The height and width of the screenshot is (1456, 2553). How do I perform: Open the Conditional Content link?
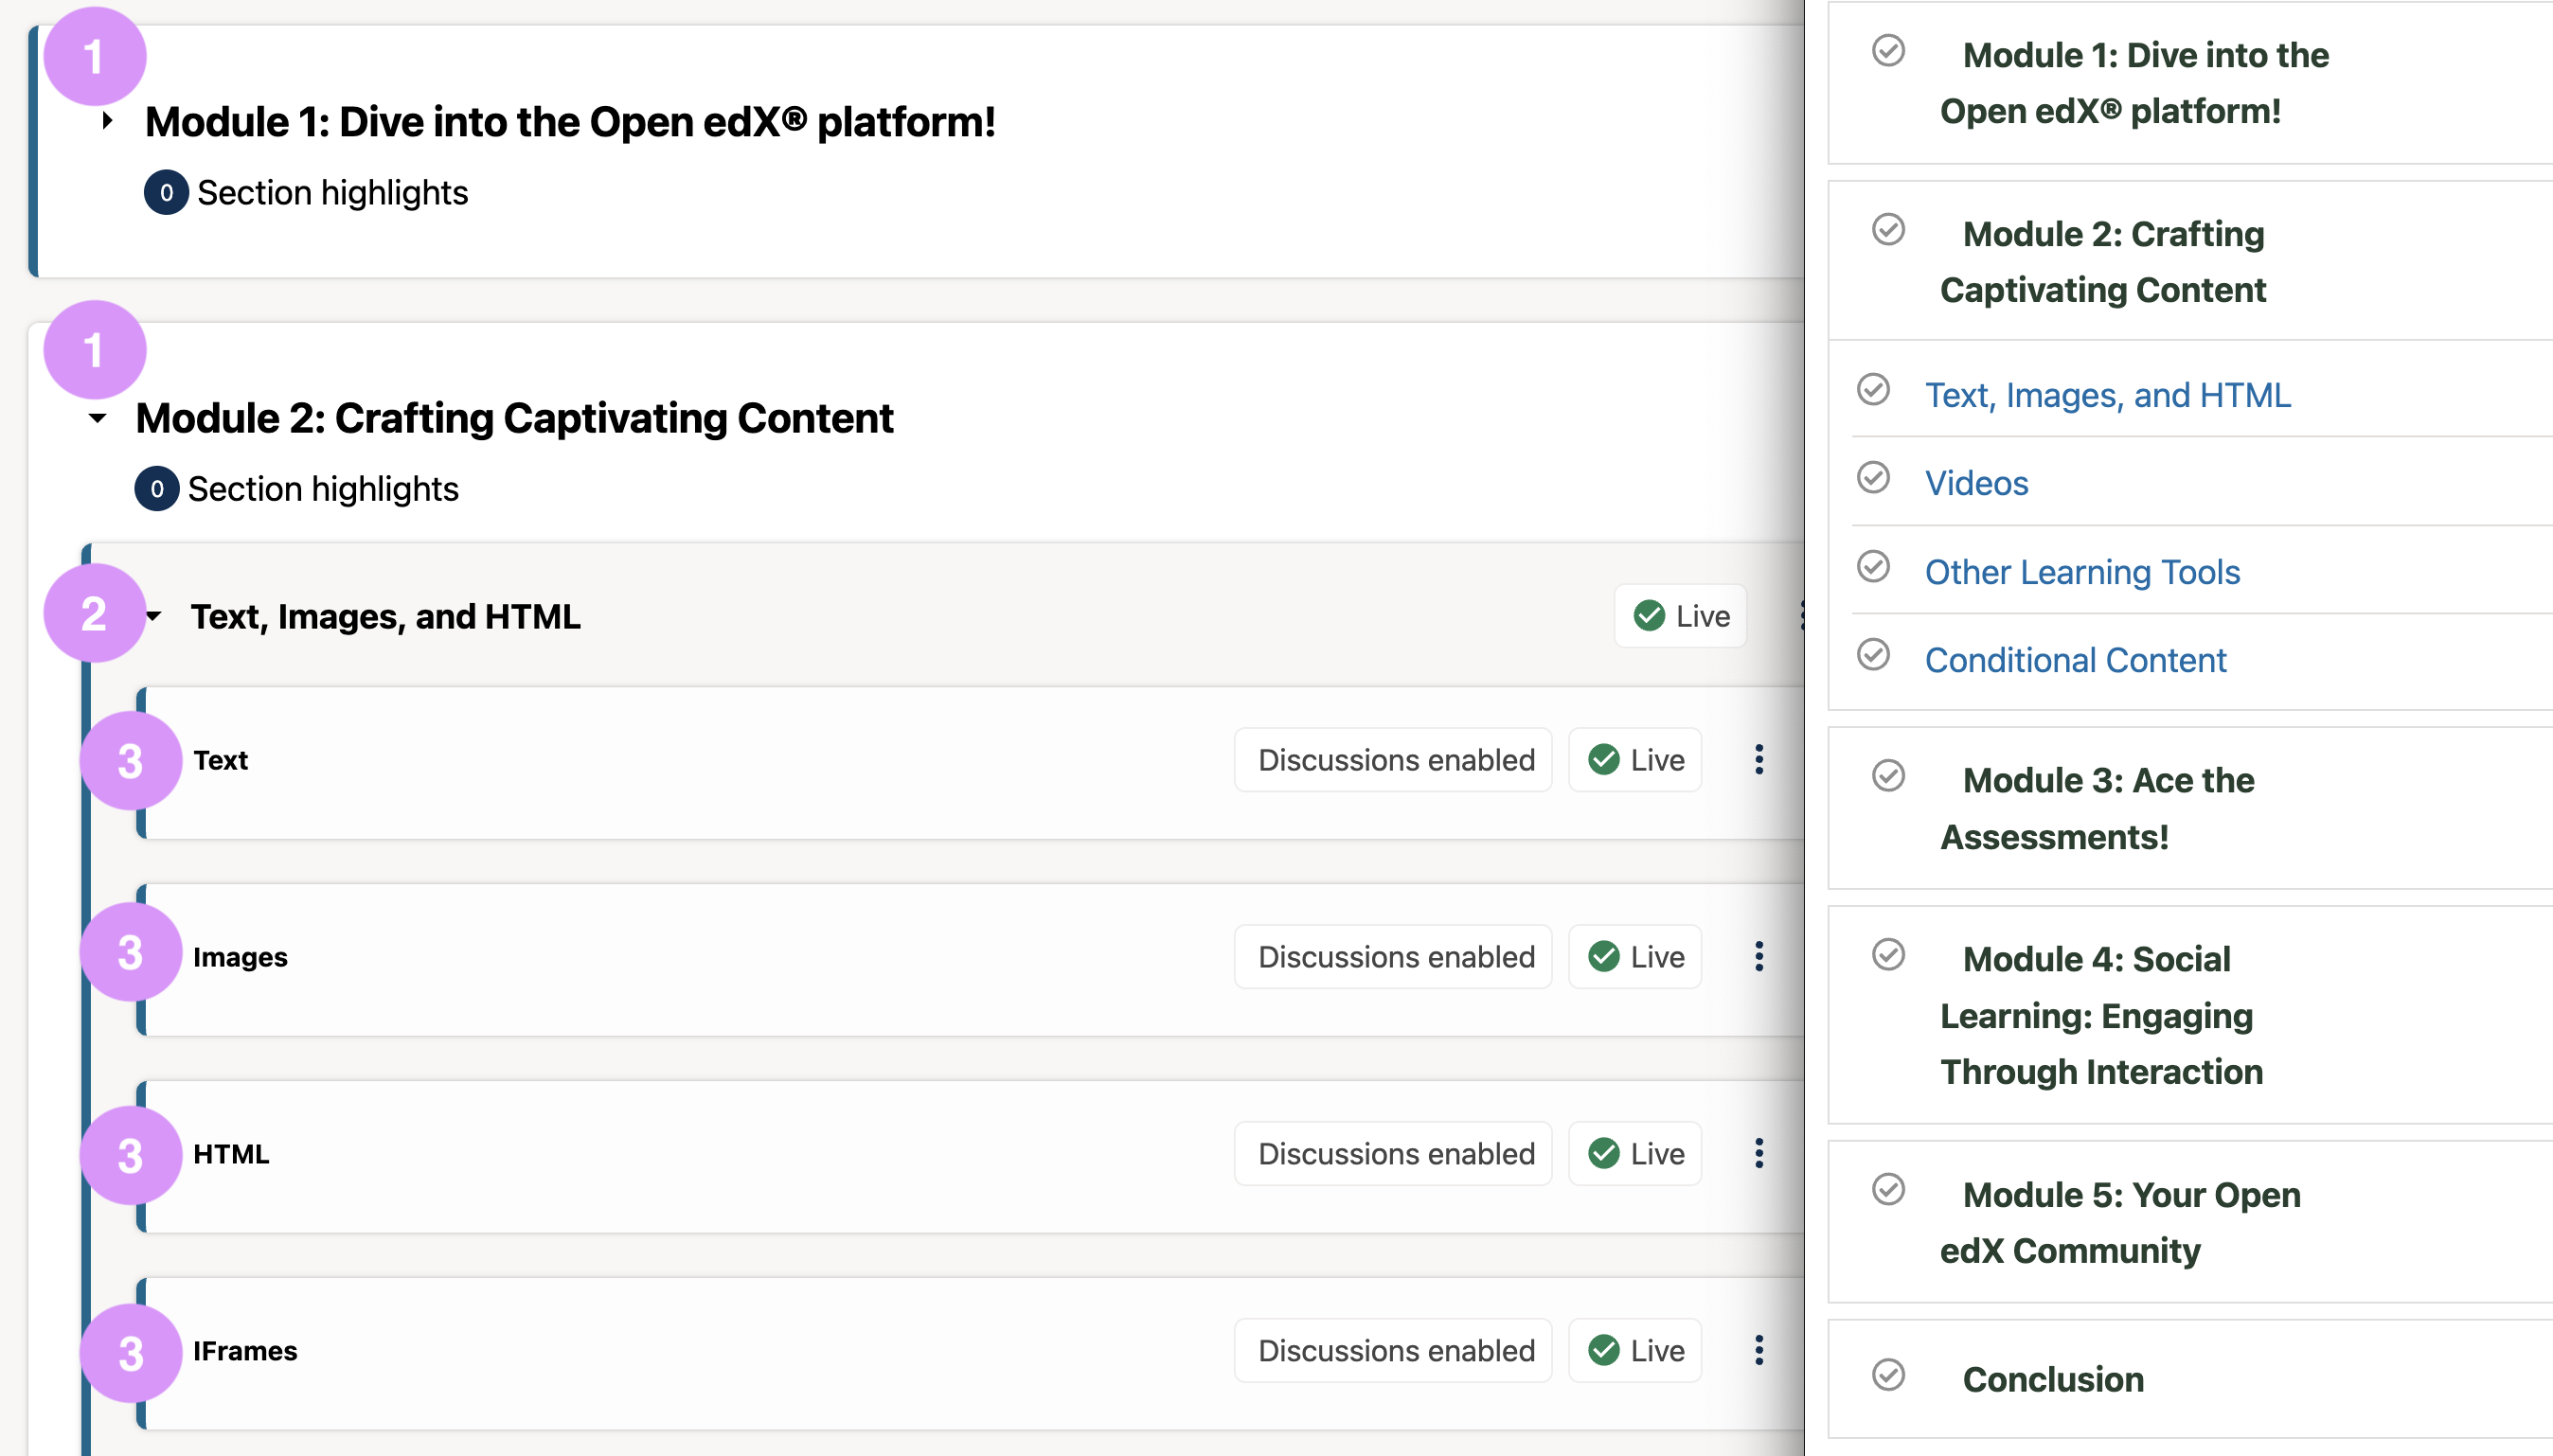click(2075, 660)
